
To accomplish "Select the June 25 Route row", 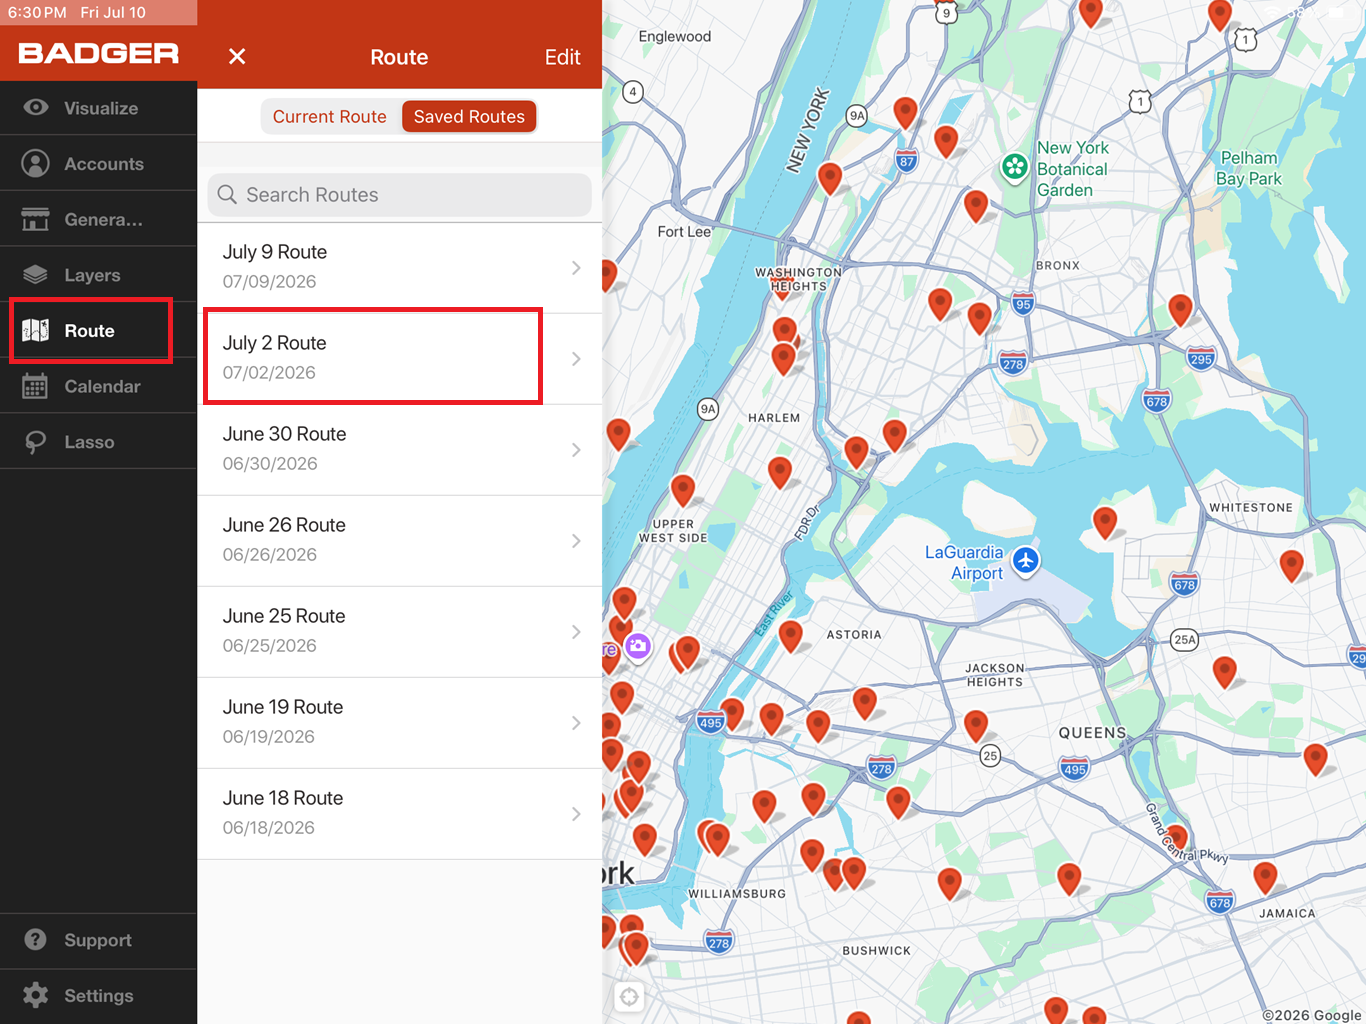I will (399, 632).
